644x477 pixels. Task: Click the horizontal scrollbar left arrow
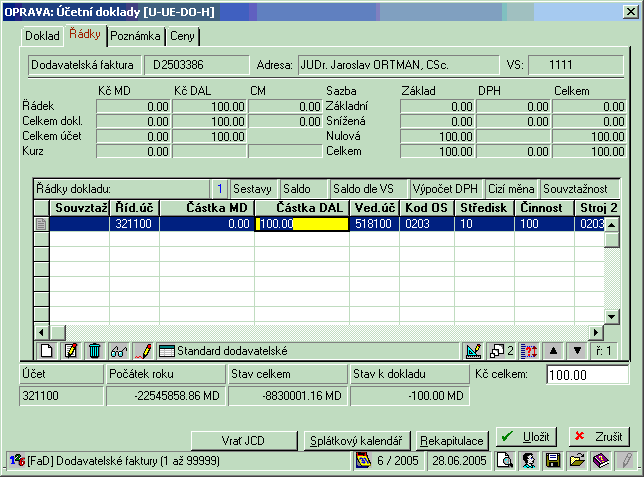click(41, 332)
